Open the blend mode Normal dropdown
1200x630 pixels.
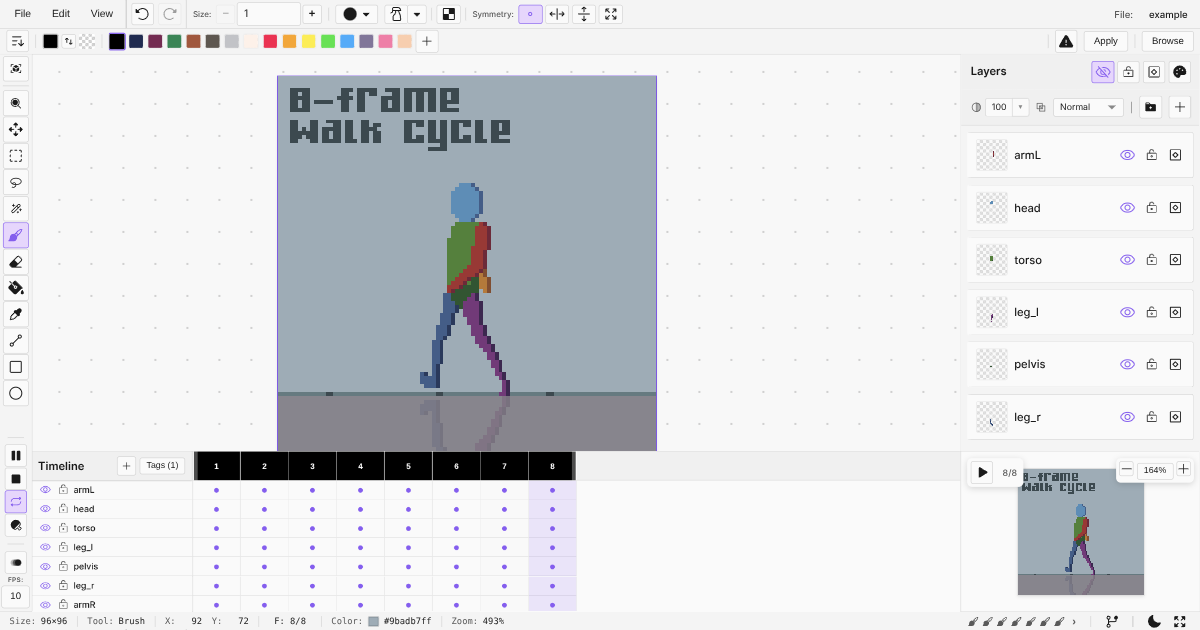[1088, 107]
